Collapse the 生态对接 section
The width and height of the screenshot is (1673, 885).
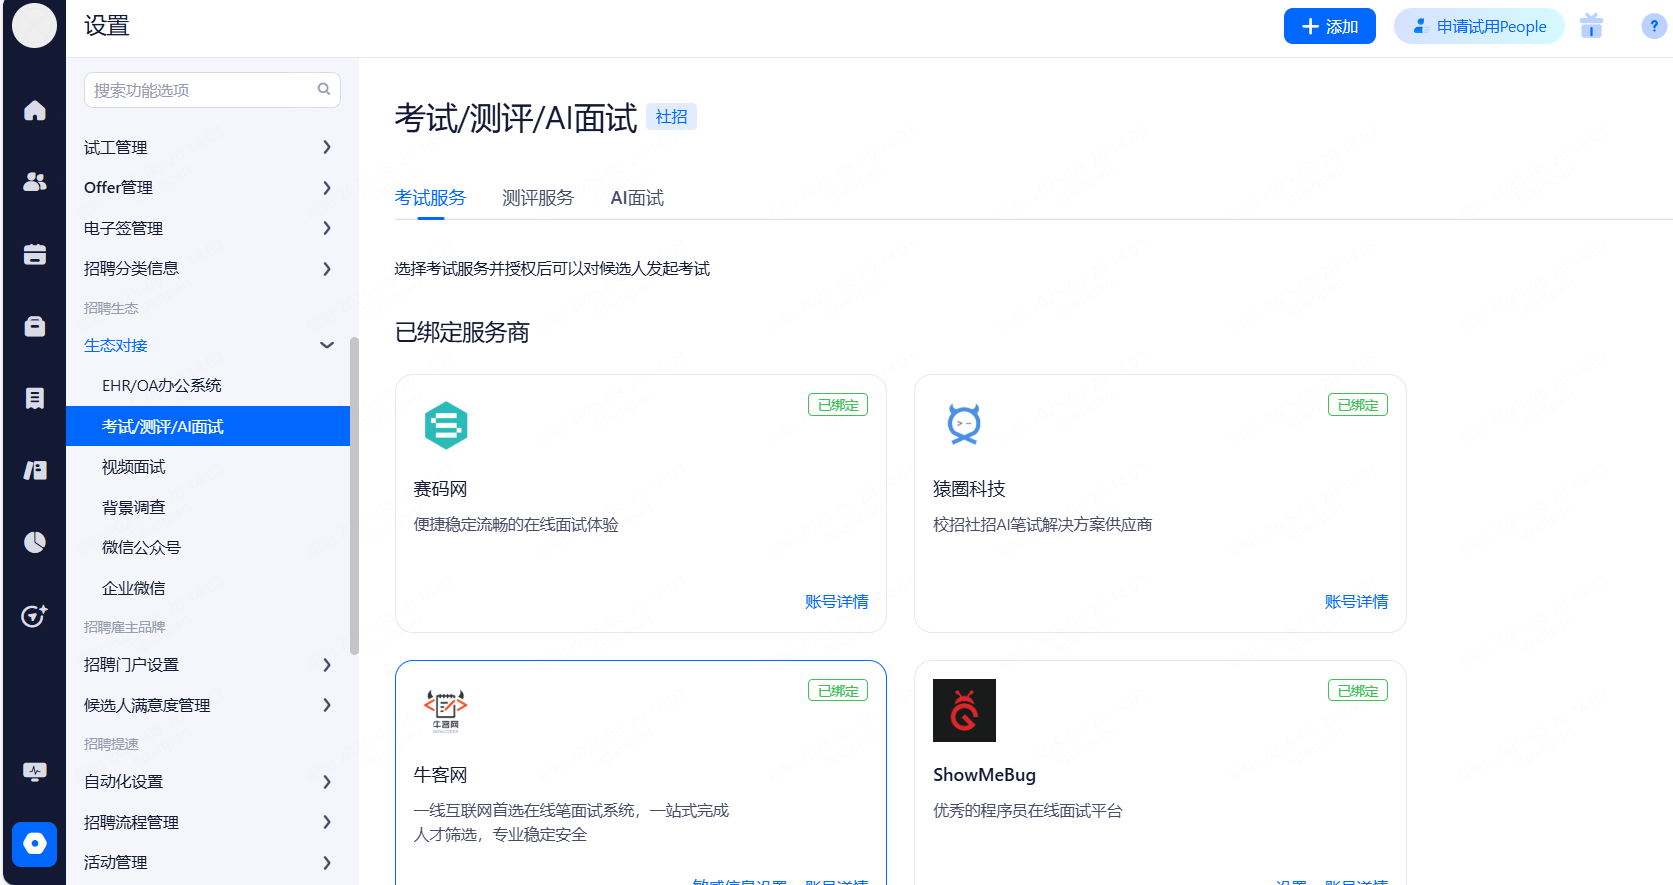click(326, 345)
